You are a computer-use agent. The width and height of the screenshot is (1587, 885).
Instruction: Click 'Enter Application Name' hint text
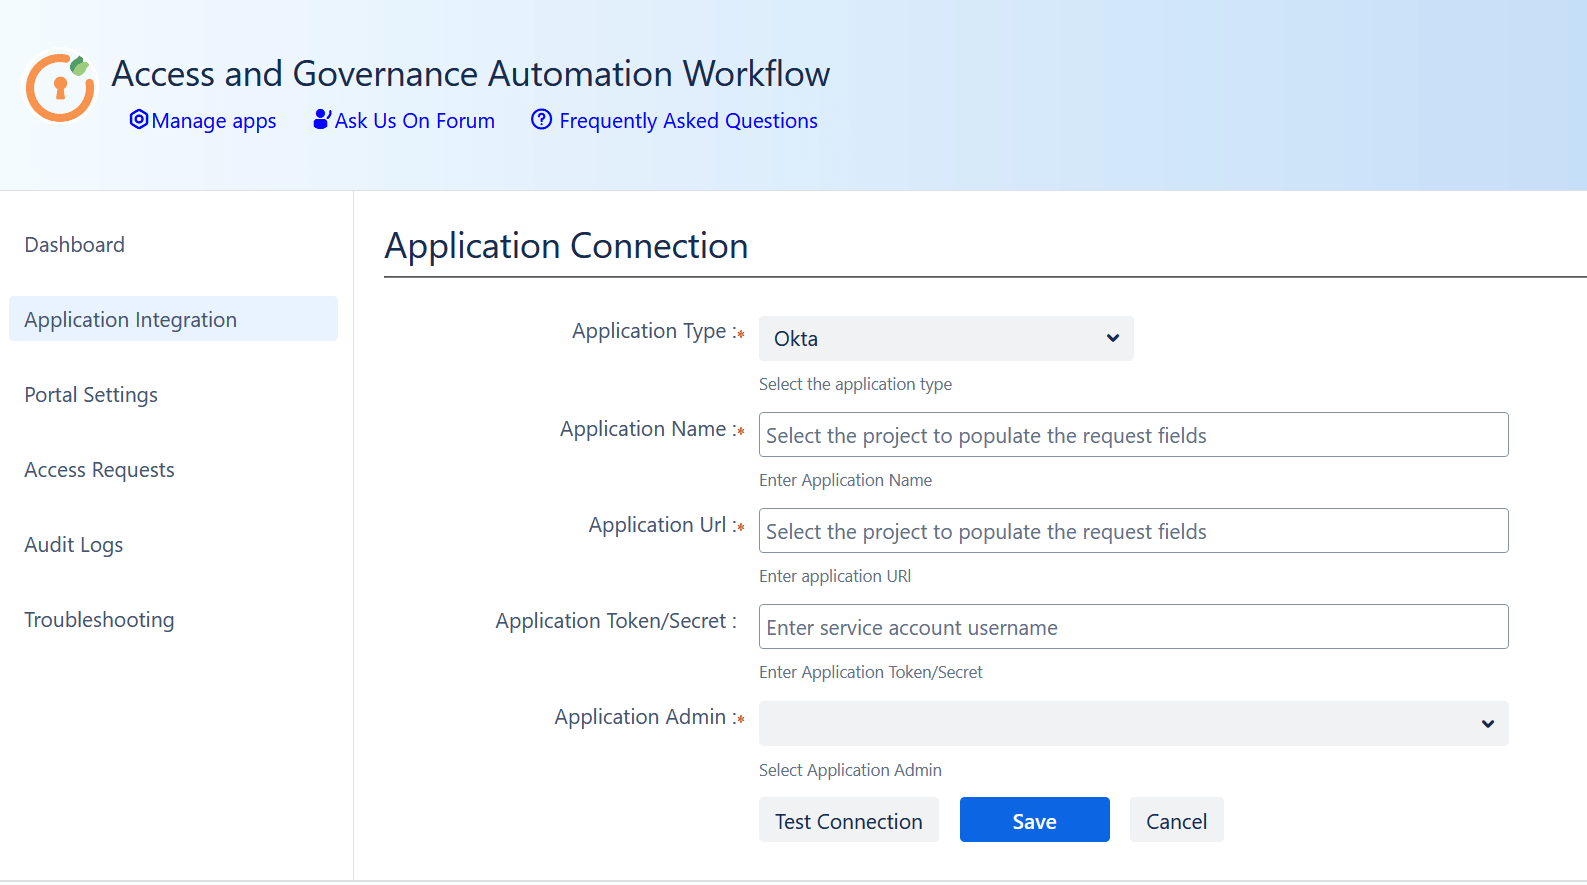[x=845, y=480]
